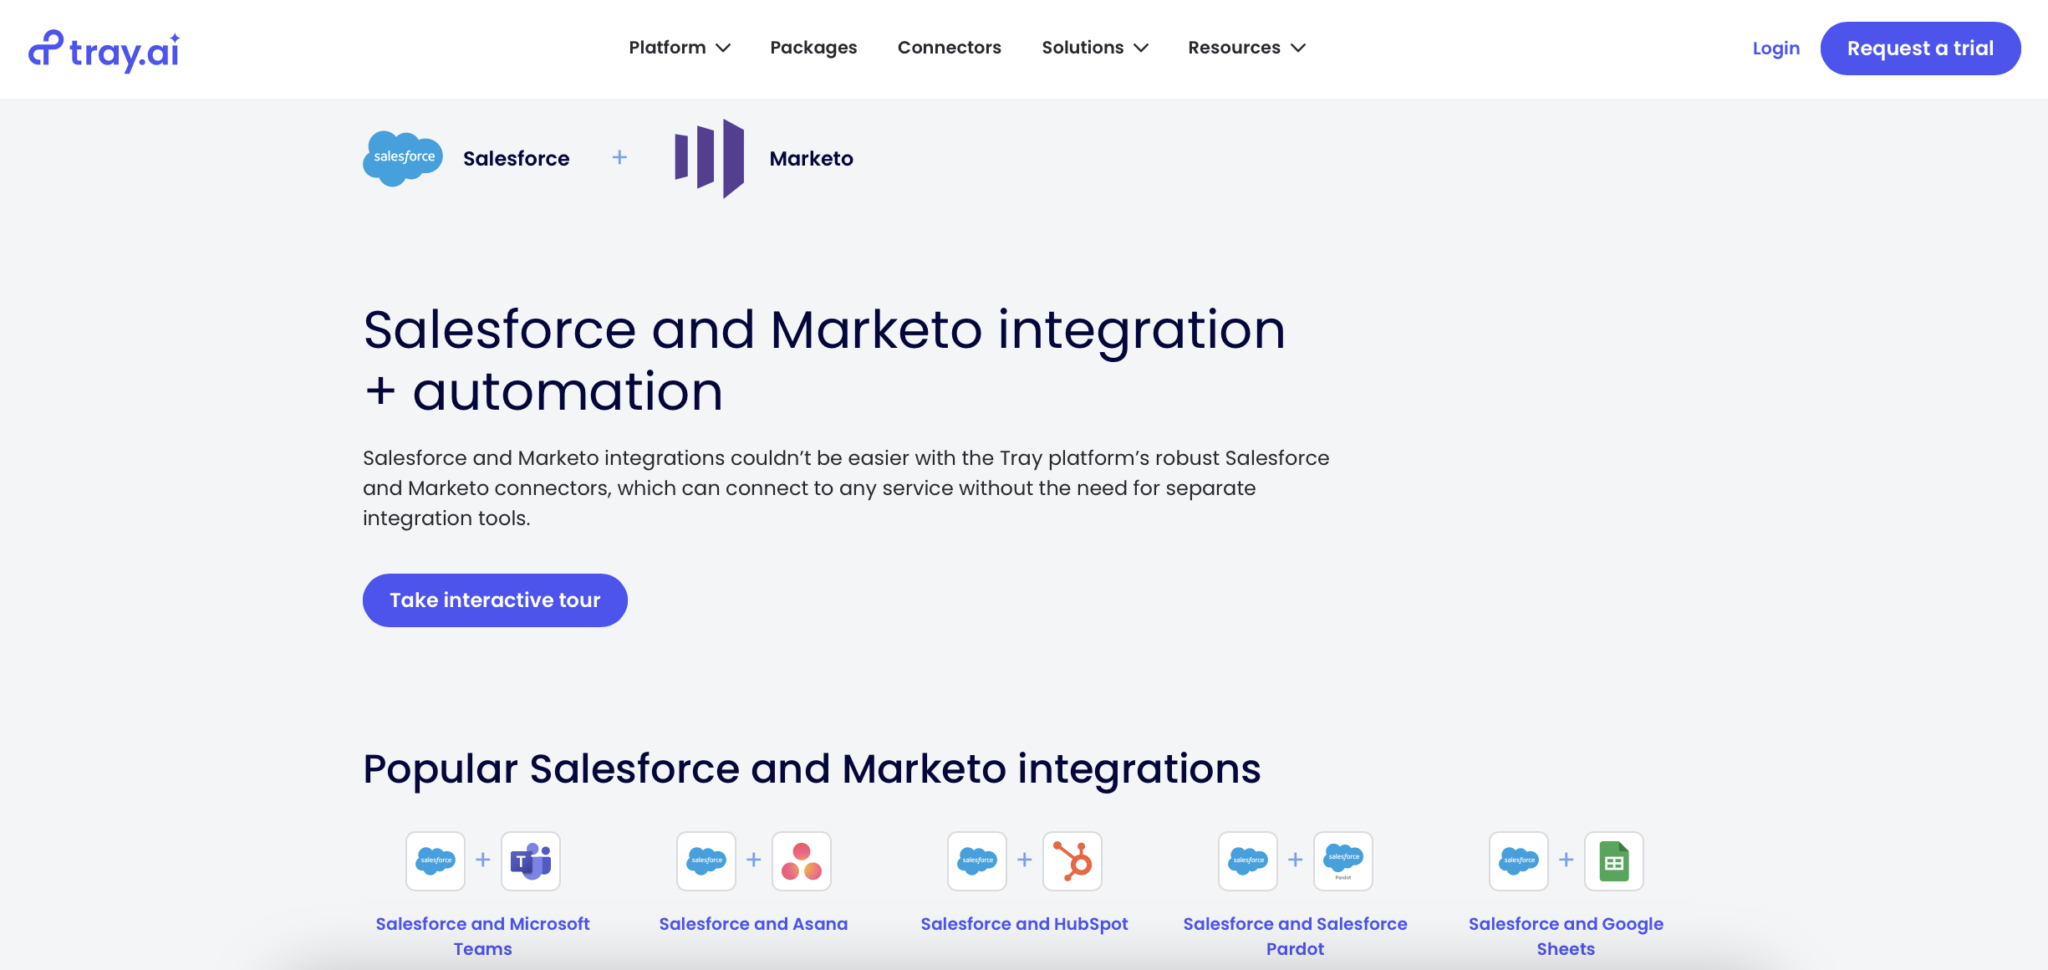Click the Login link
The image size is (2048, 970).
(x=1775, y=48)
